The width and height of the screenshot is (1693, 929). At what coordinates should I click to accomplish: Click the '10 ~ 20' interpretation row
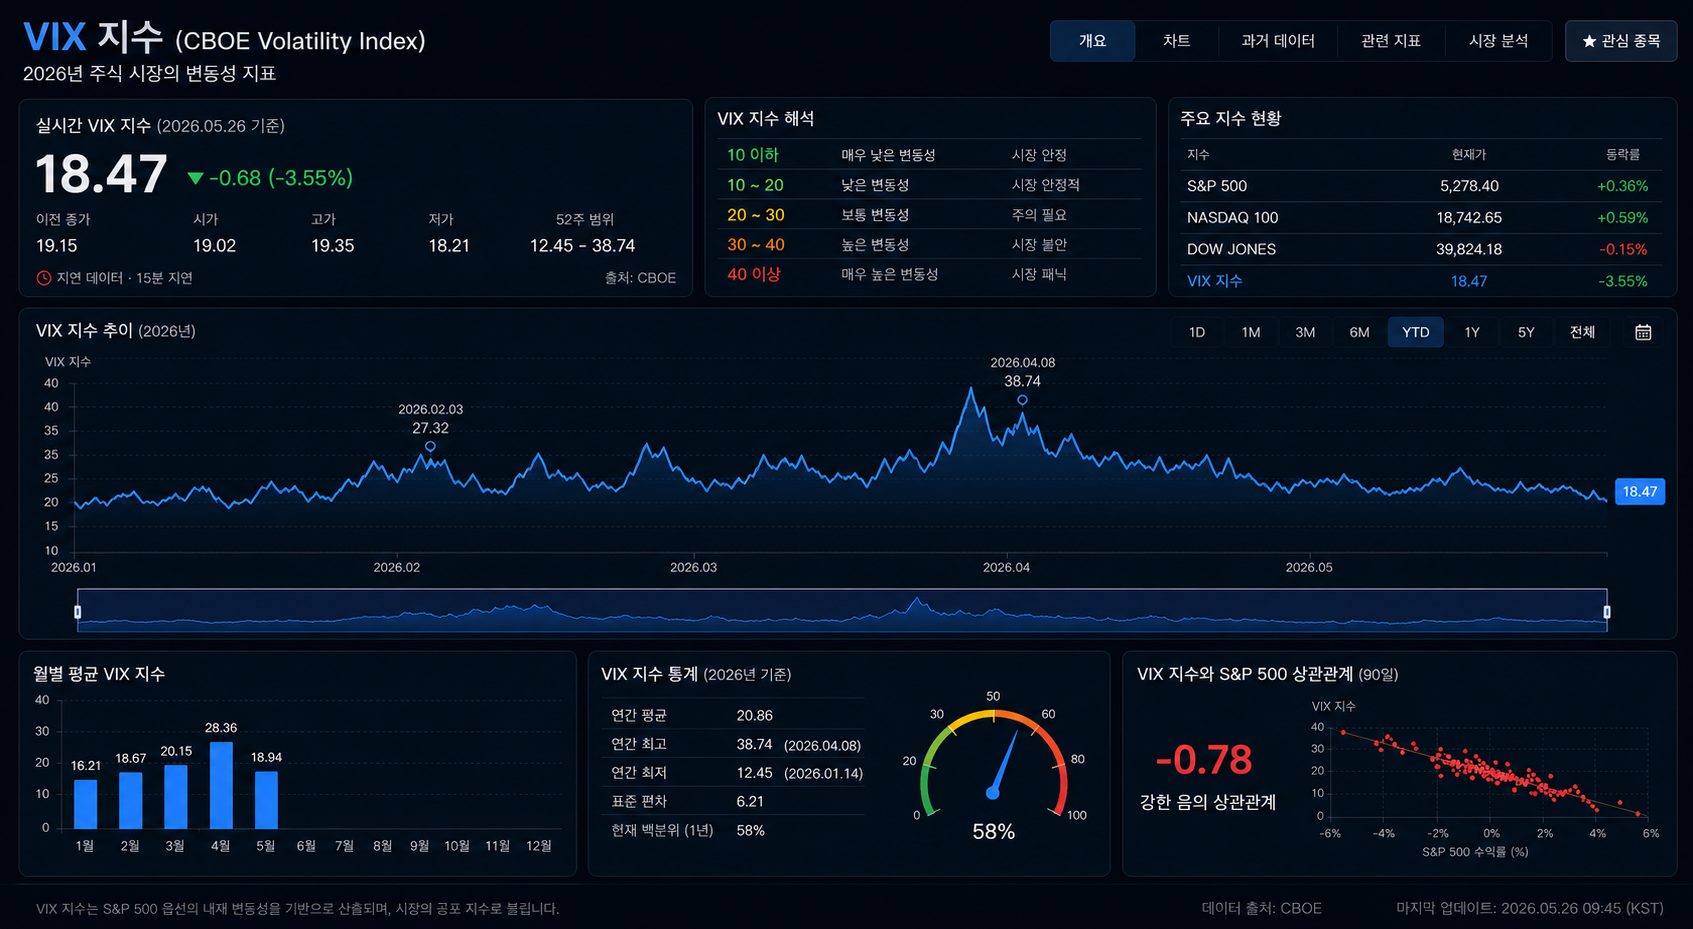(929, 185)
